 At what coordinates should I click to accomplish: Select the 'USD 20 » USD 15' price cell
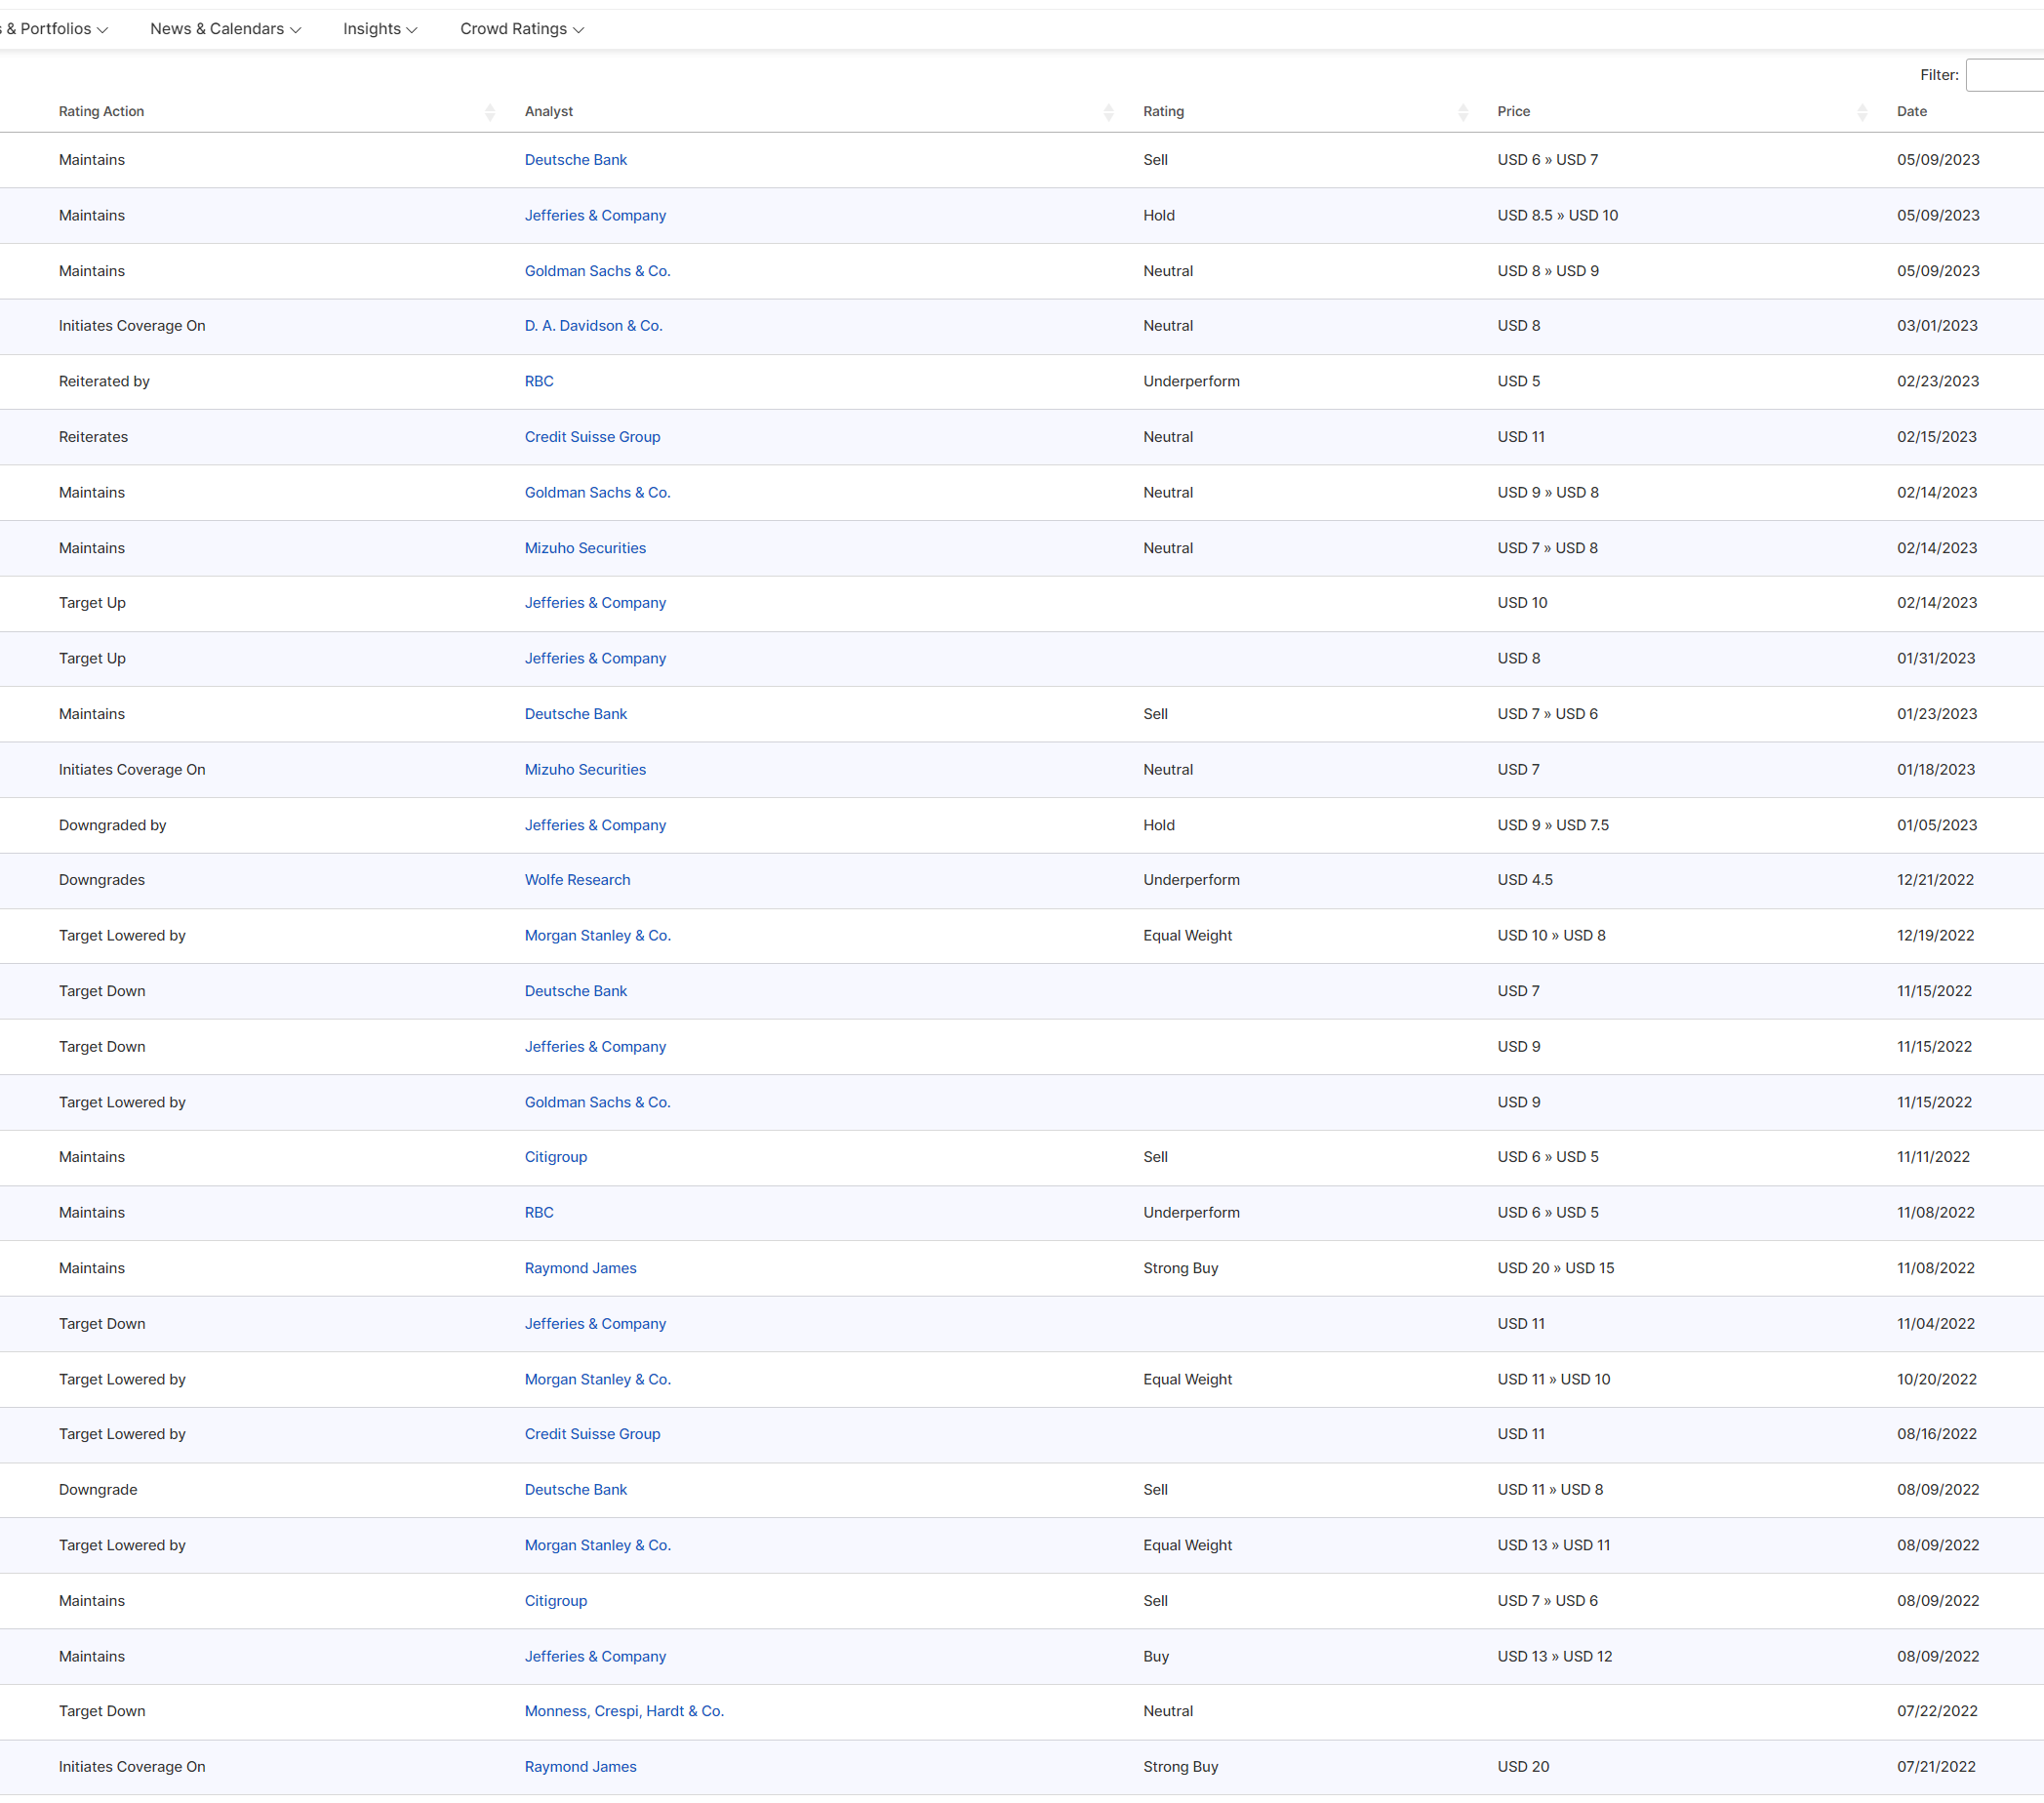tap(1555, 1268)
